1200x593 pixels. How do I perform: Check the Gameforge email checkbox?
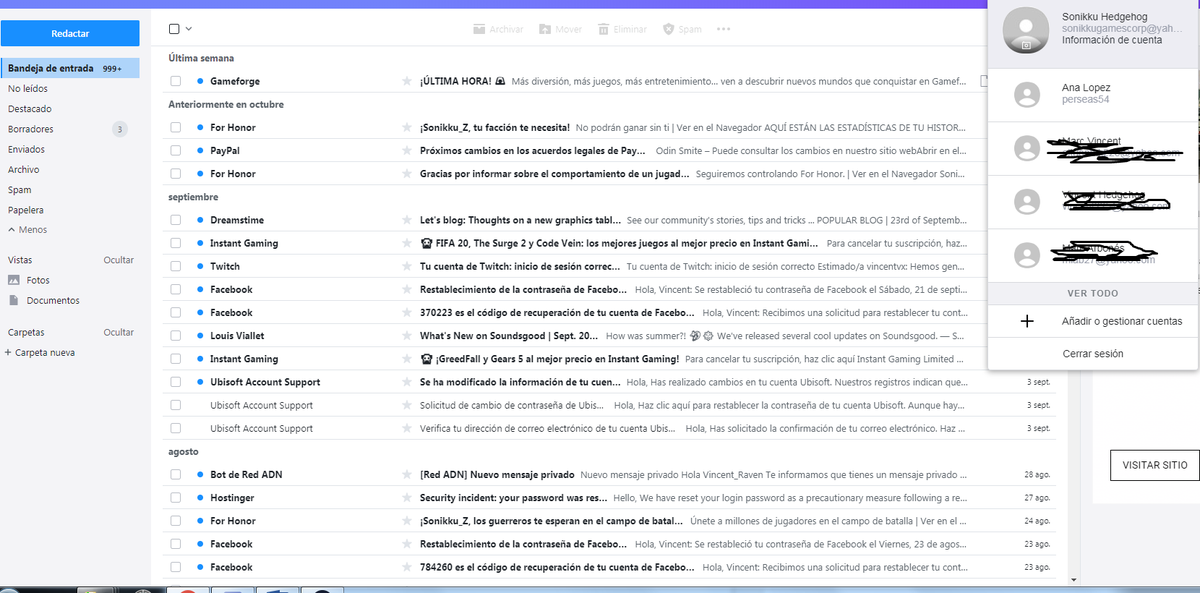176,81
